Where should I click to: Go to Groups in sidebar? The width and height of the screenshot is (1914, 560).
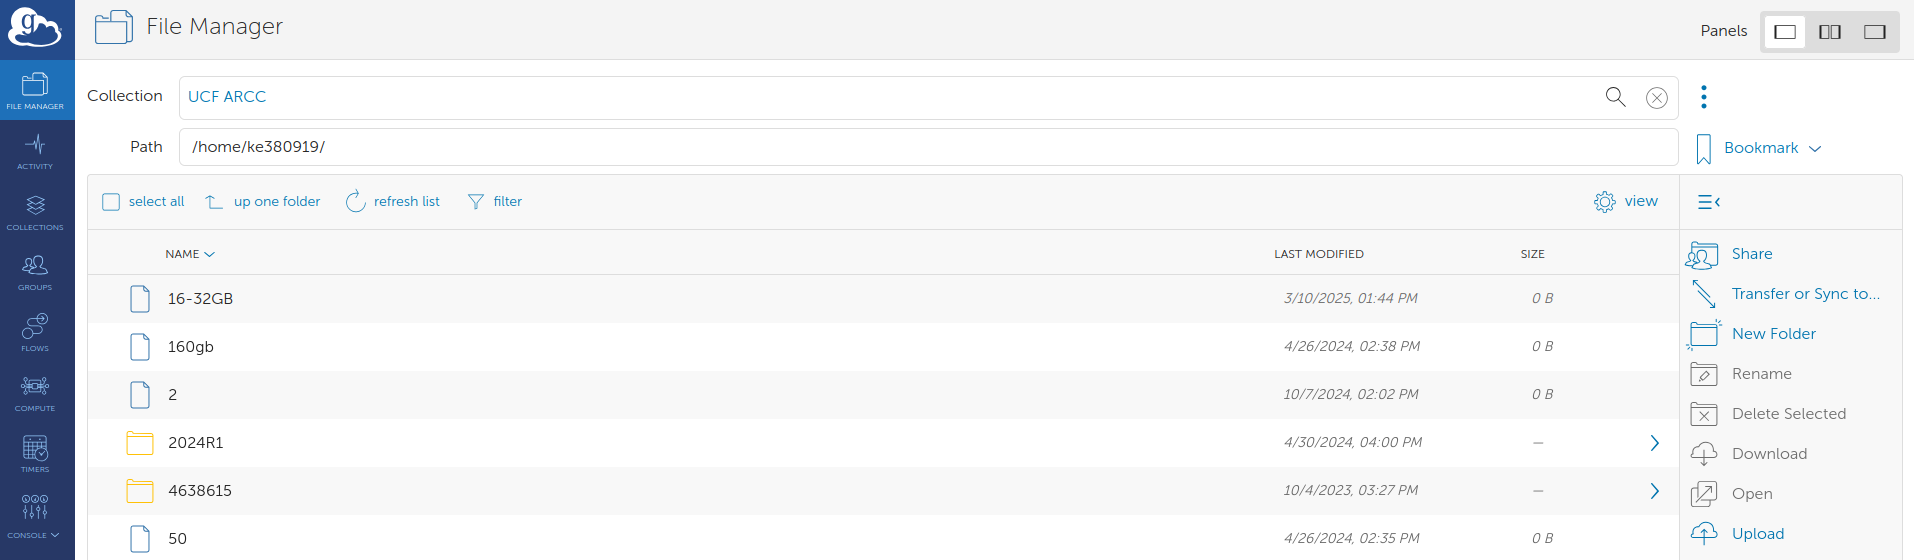(x=35, y=272)
